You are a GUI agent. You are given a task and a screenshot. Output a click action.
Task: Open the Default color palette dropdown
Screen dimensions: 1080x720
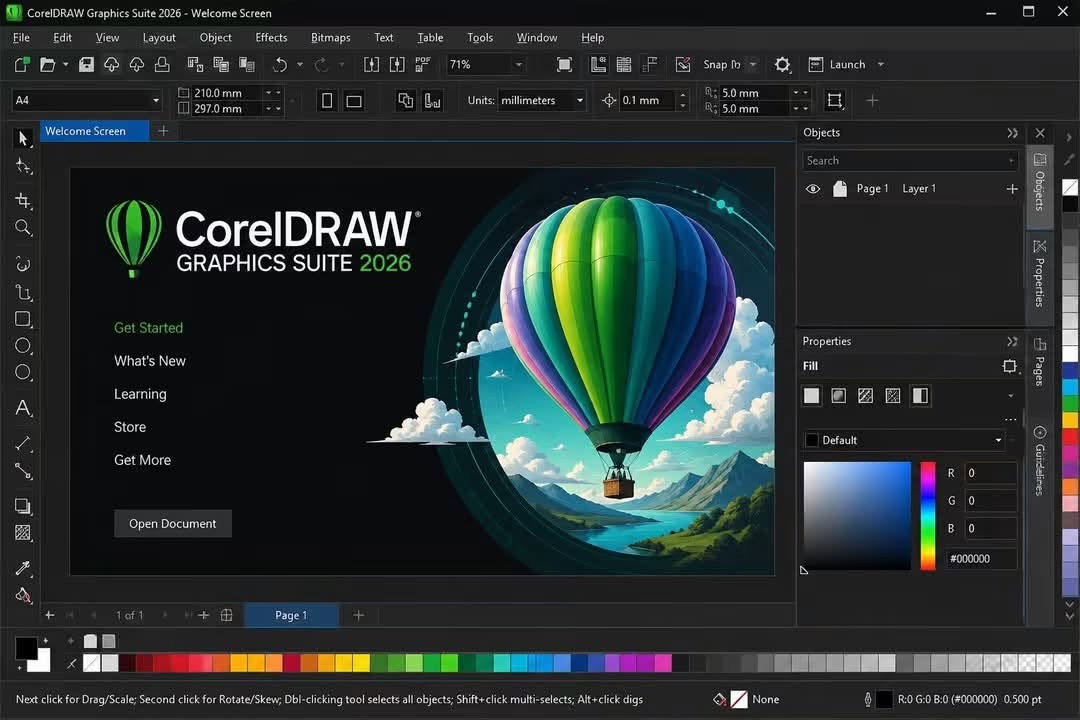coord(904,440)
